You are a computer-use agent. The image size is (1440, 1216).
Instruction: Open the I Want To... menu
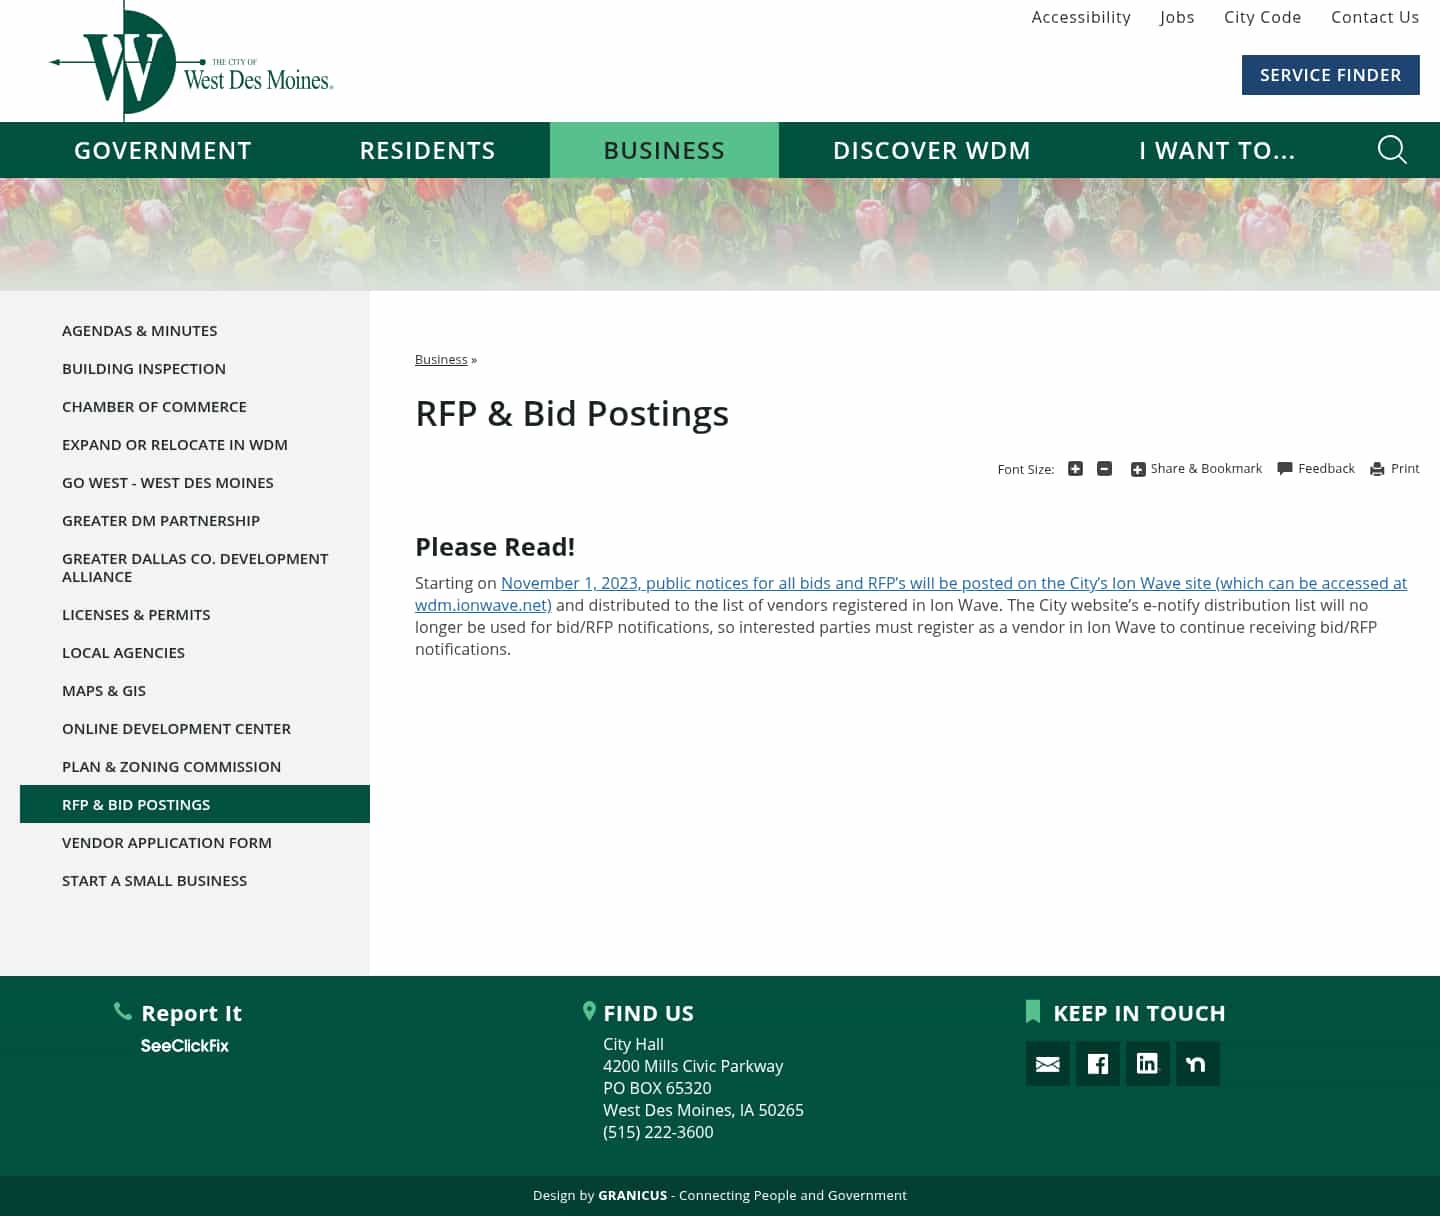(1217, 150)
